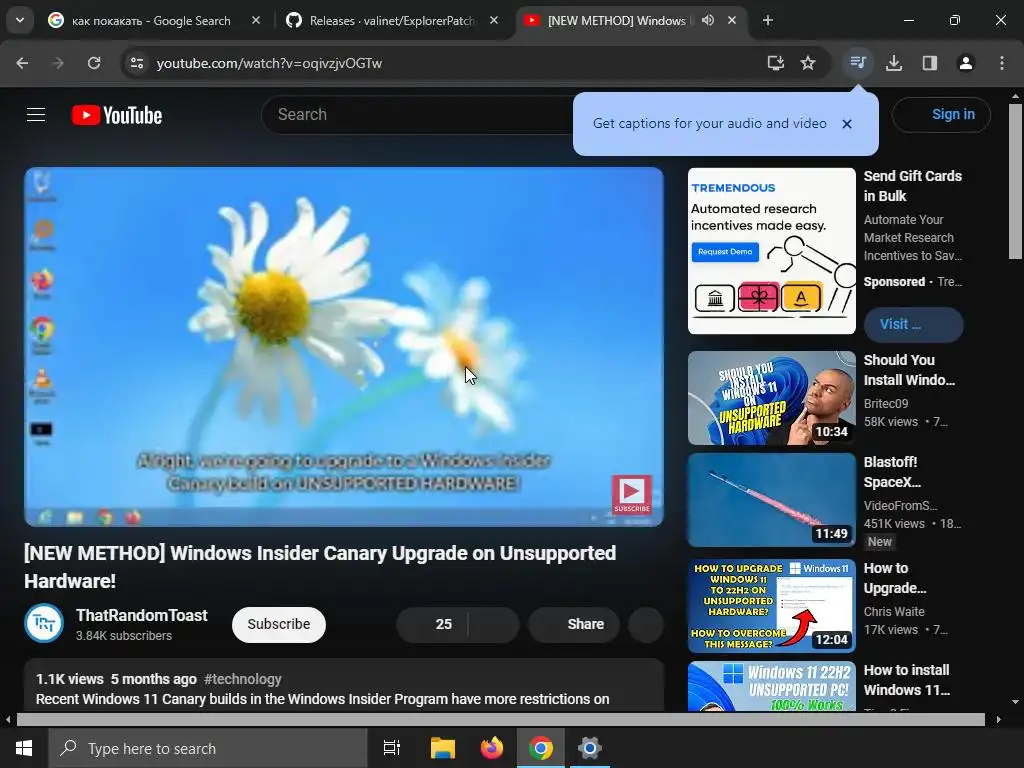Launch Firefox from the taskbar

click(492, 748)
